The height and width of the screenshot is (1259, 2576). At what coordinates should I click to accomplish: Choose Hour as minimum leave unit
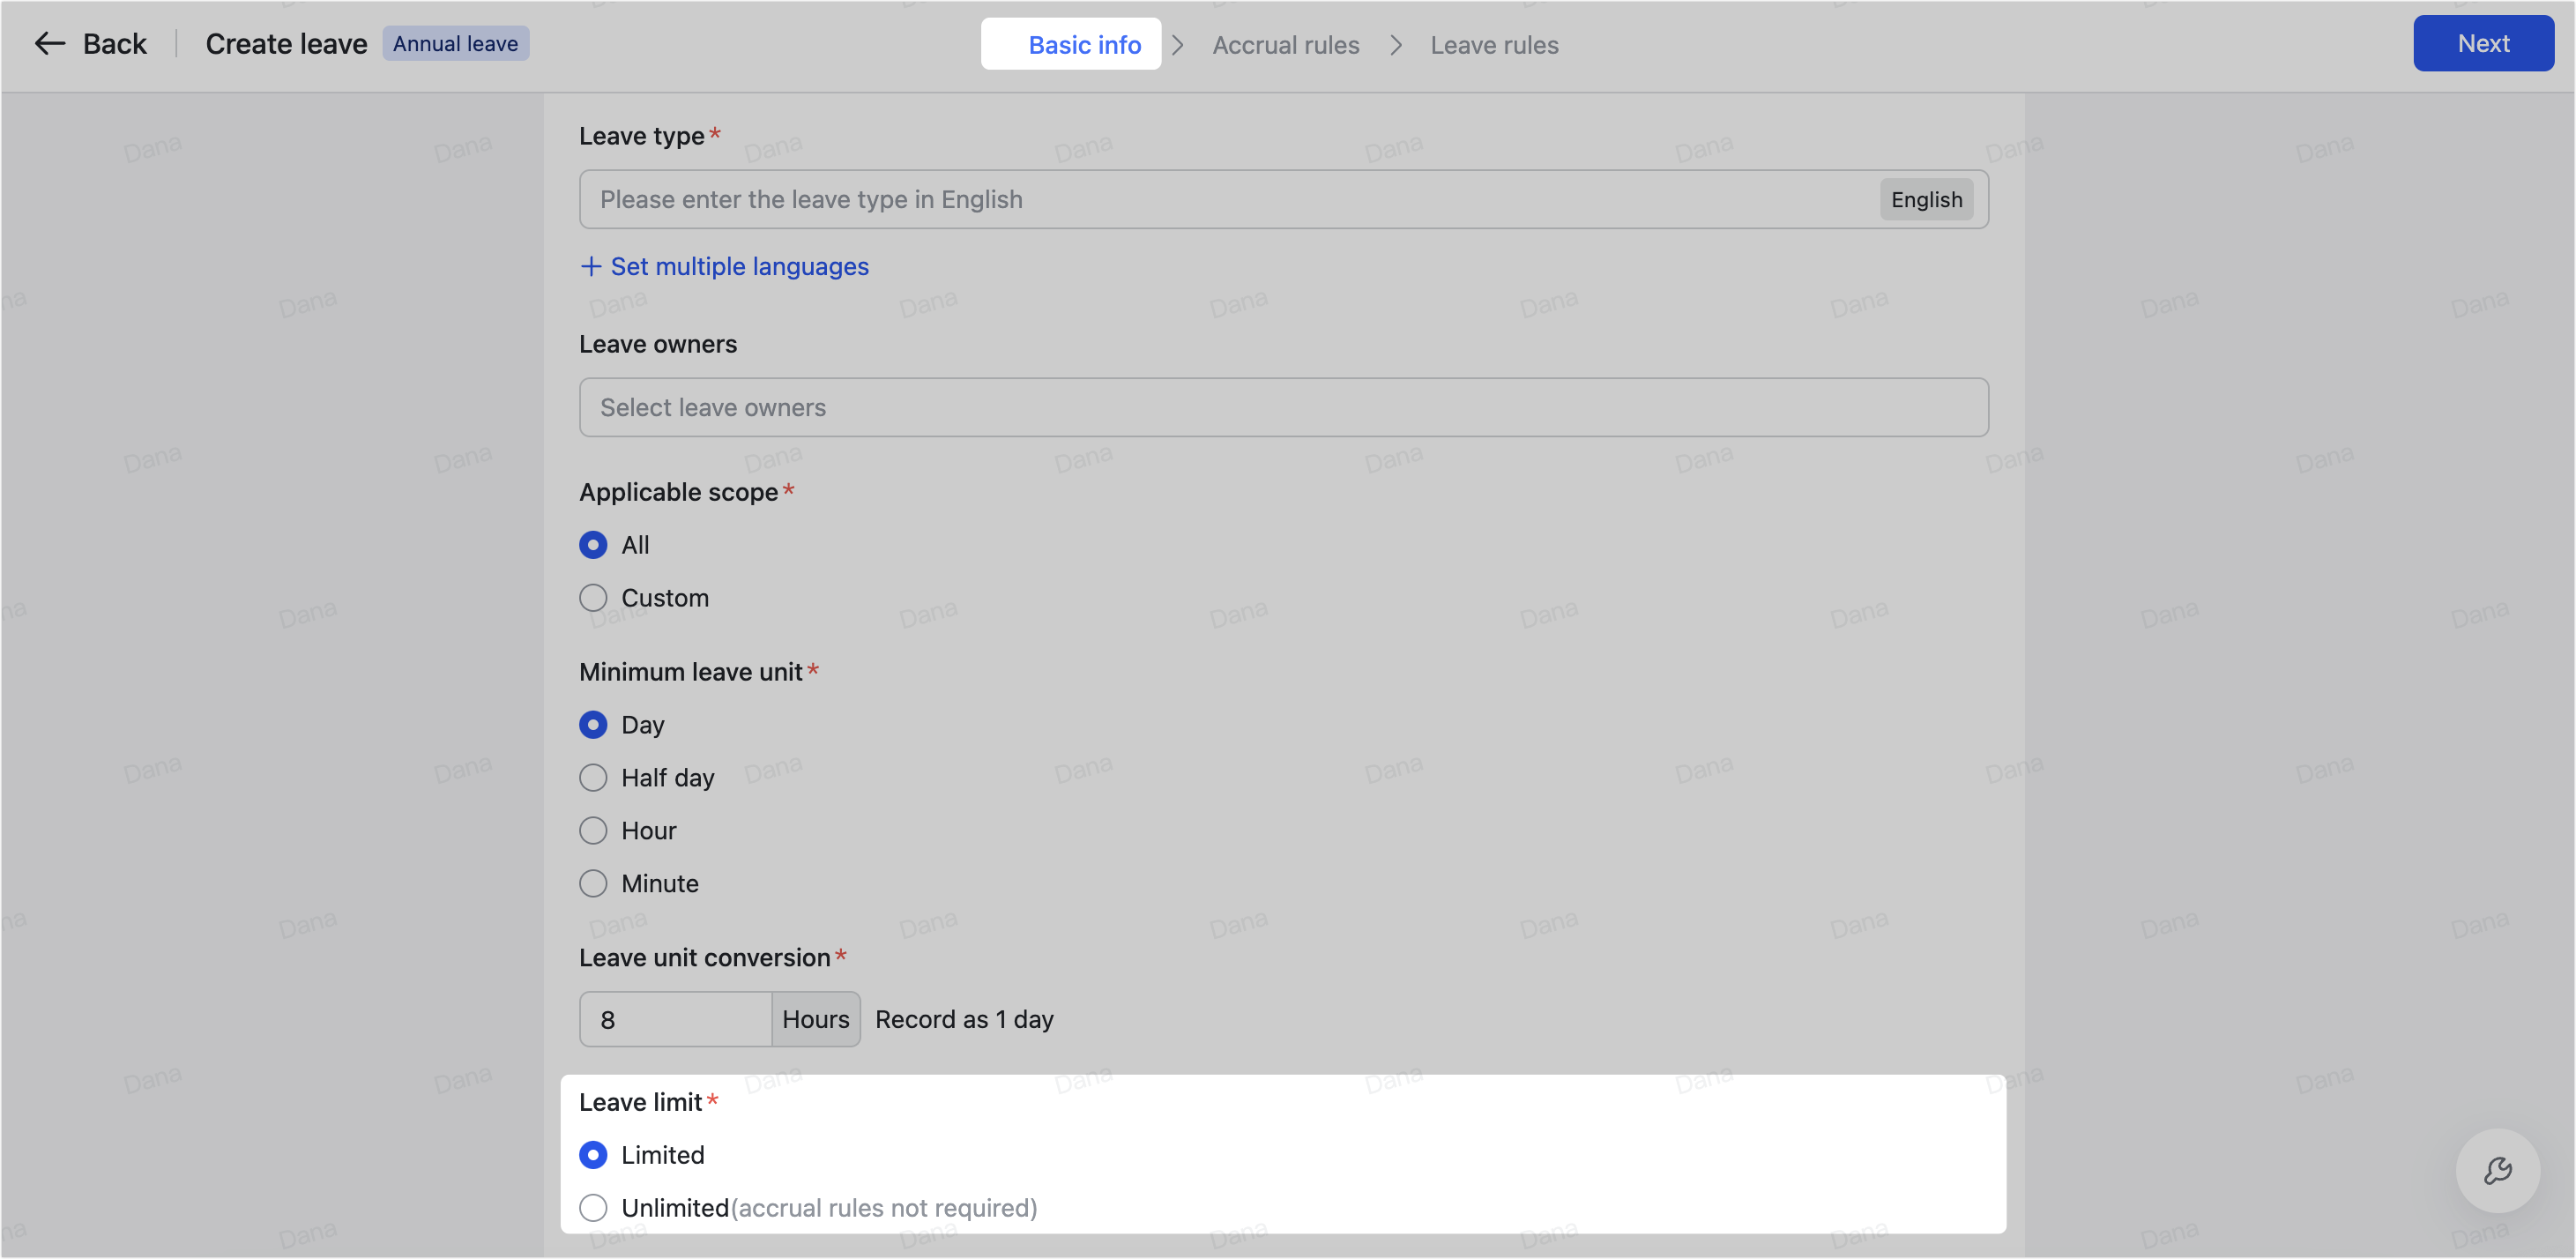click(593, 830)
